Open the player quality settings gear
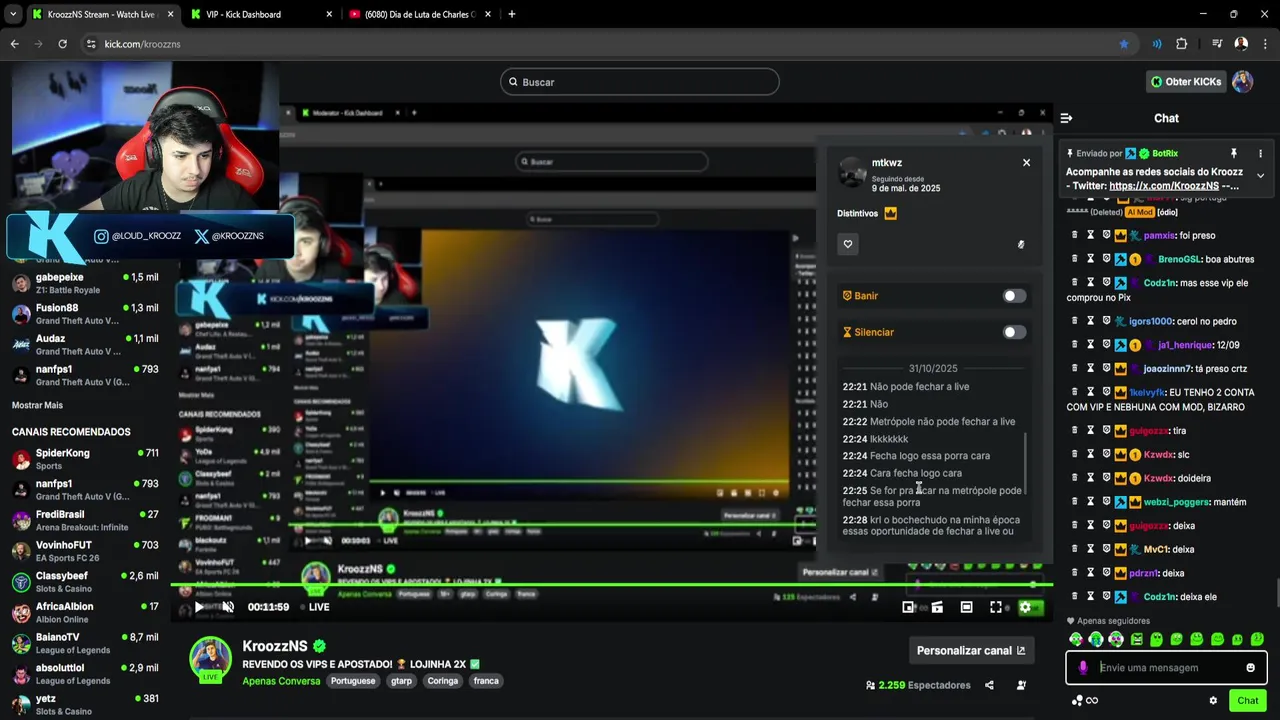This screenshot has width=1280, height=720. tap(1025, 607)
